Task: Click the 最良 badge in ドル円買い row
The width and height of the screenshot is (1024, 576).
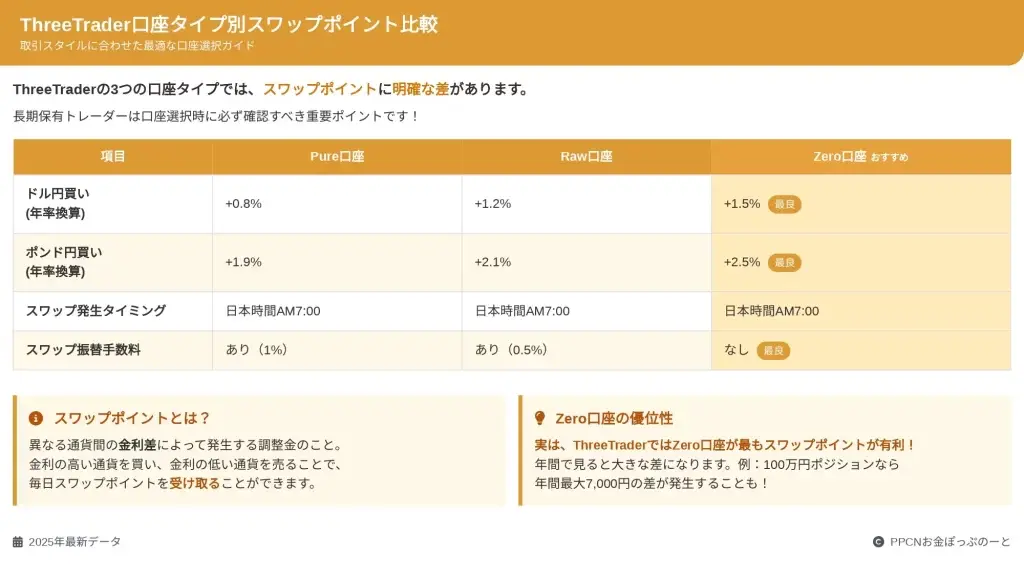Action: click(785, 204)
